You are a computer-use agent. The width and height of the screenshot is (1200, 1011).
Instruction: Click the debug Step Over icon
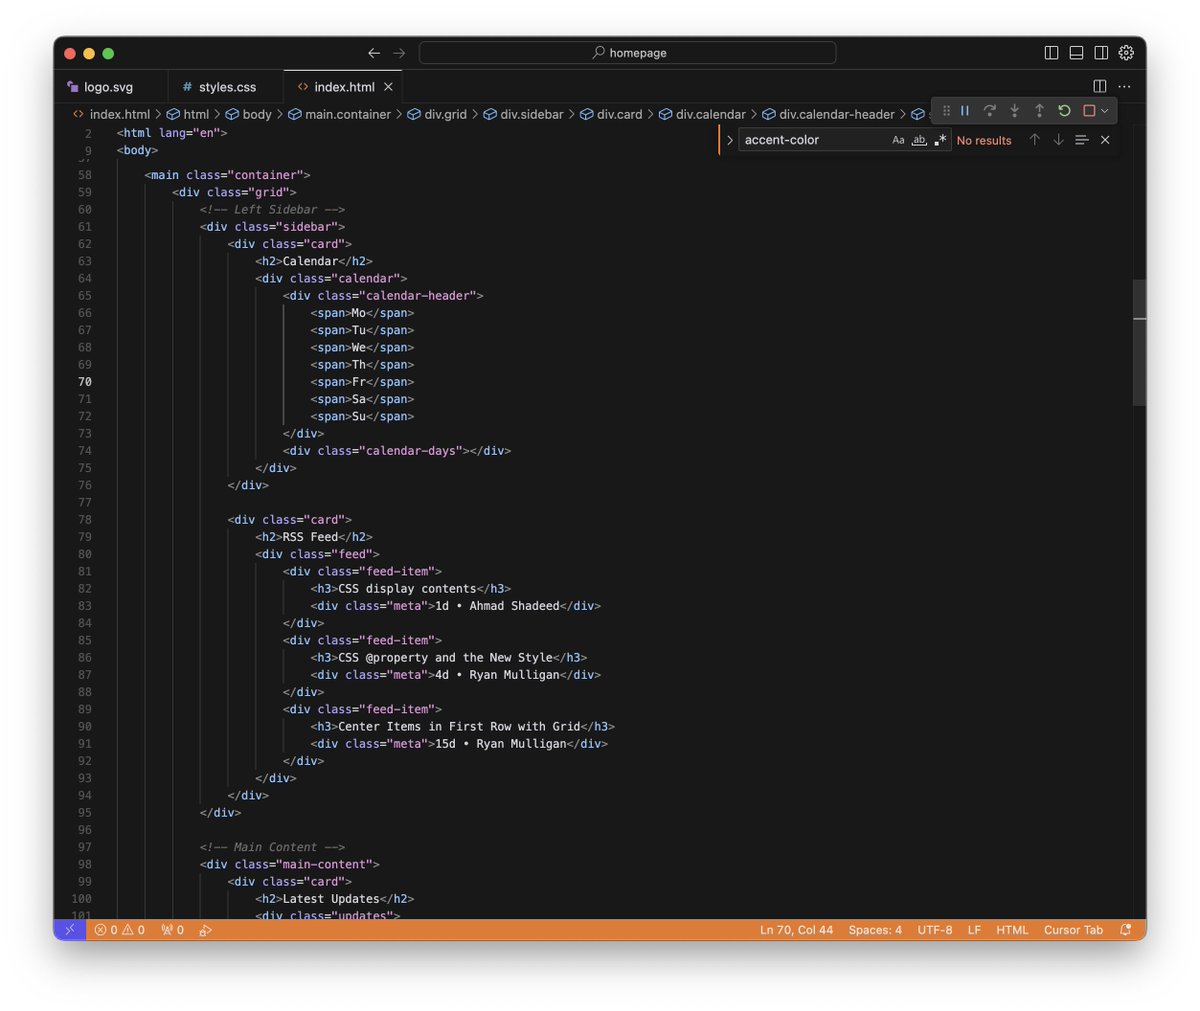click(x=990, y=111)
